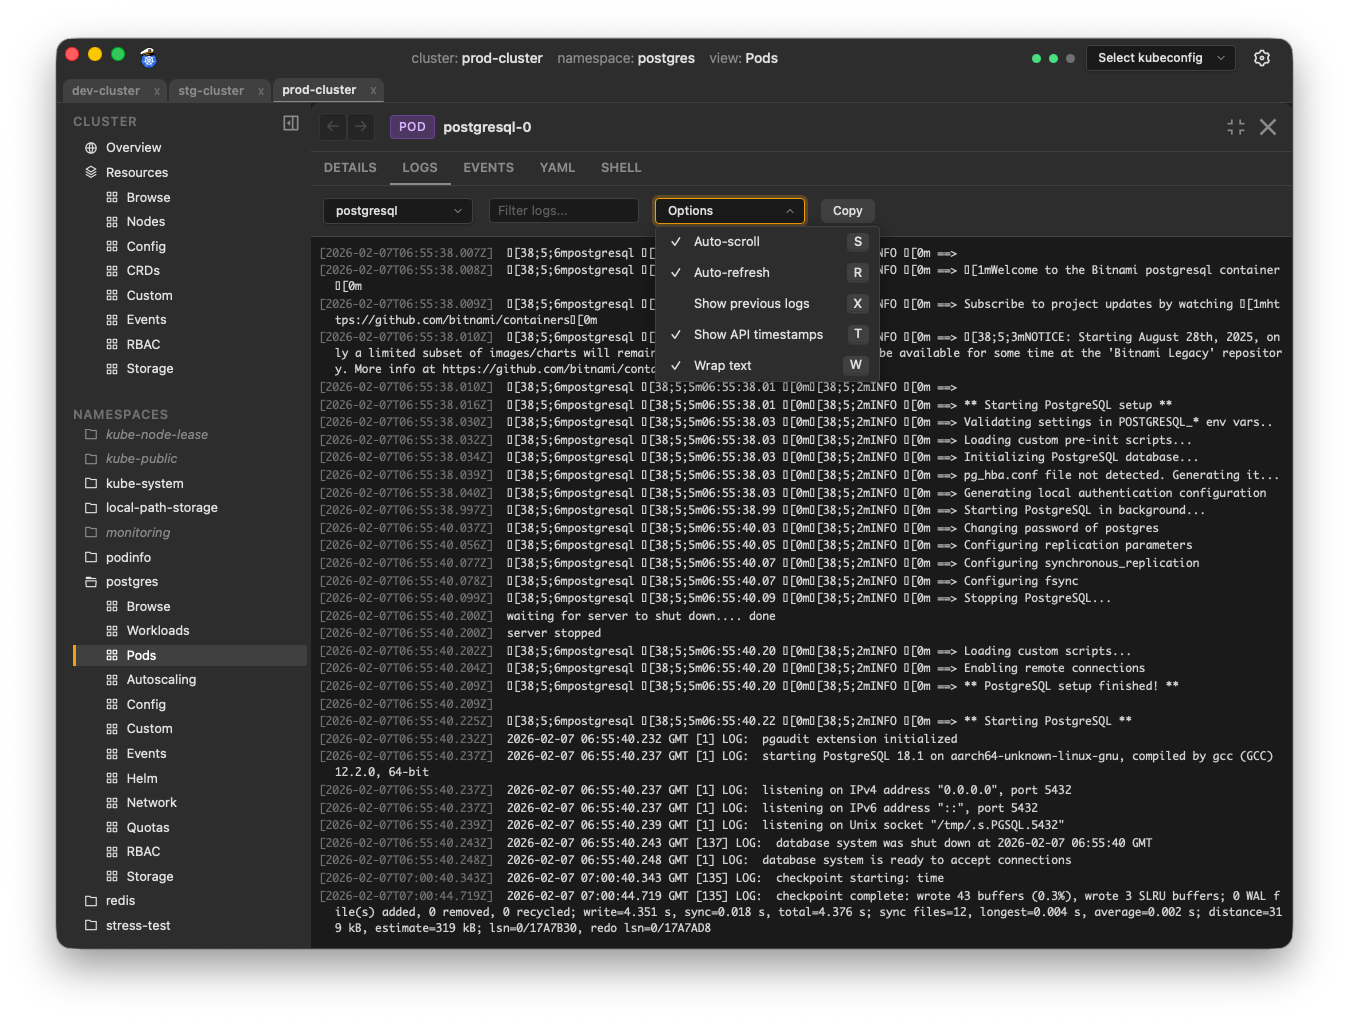The width and height of the screenshot is (1349, 1023).
Task: Click the Filter logs input field
Action: (562, 210)
